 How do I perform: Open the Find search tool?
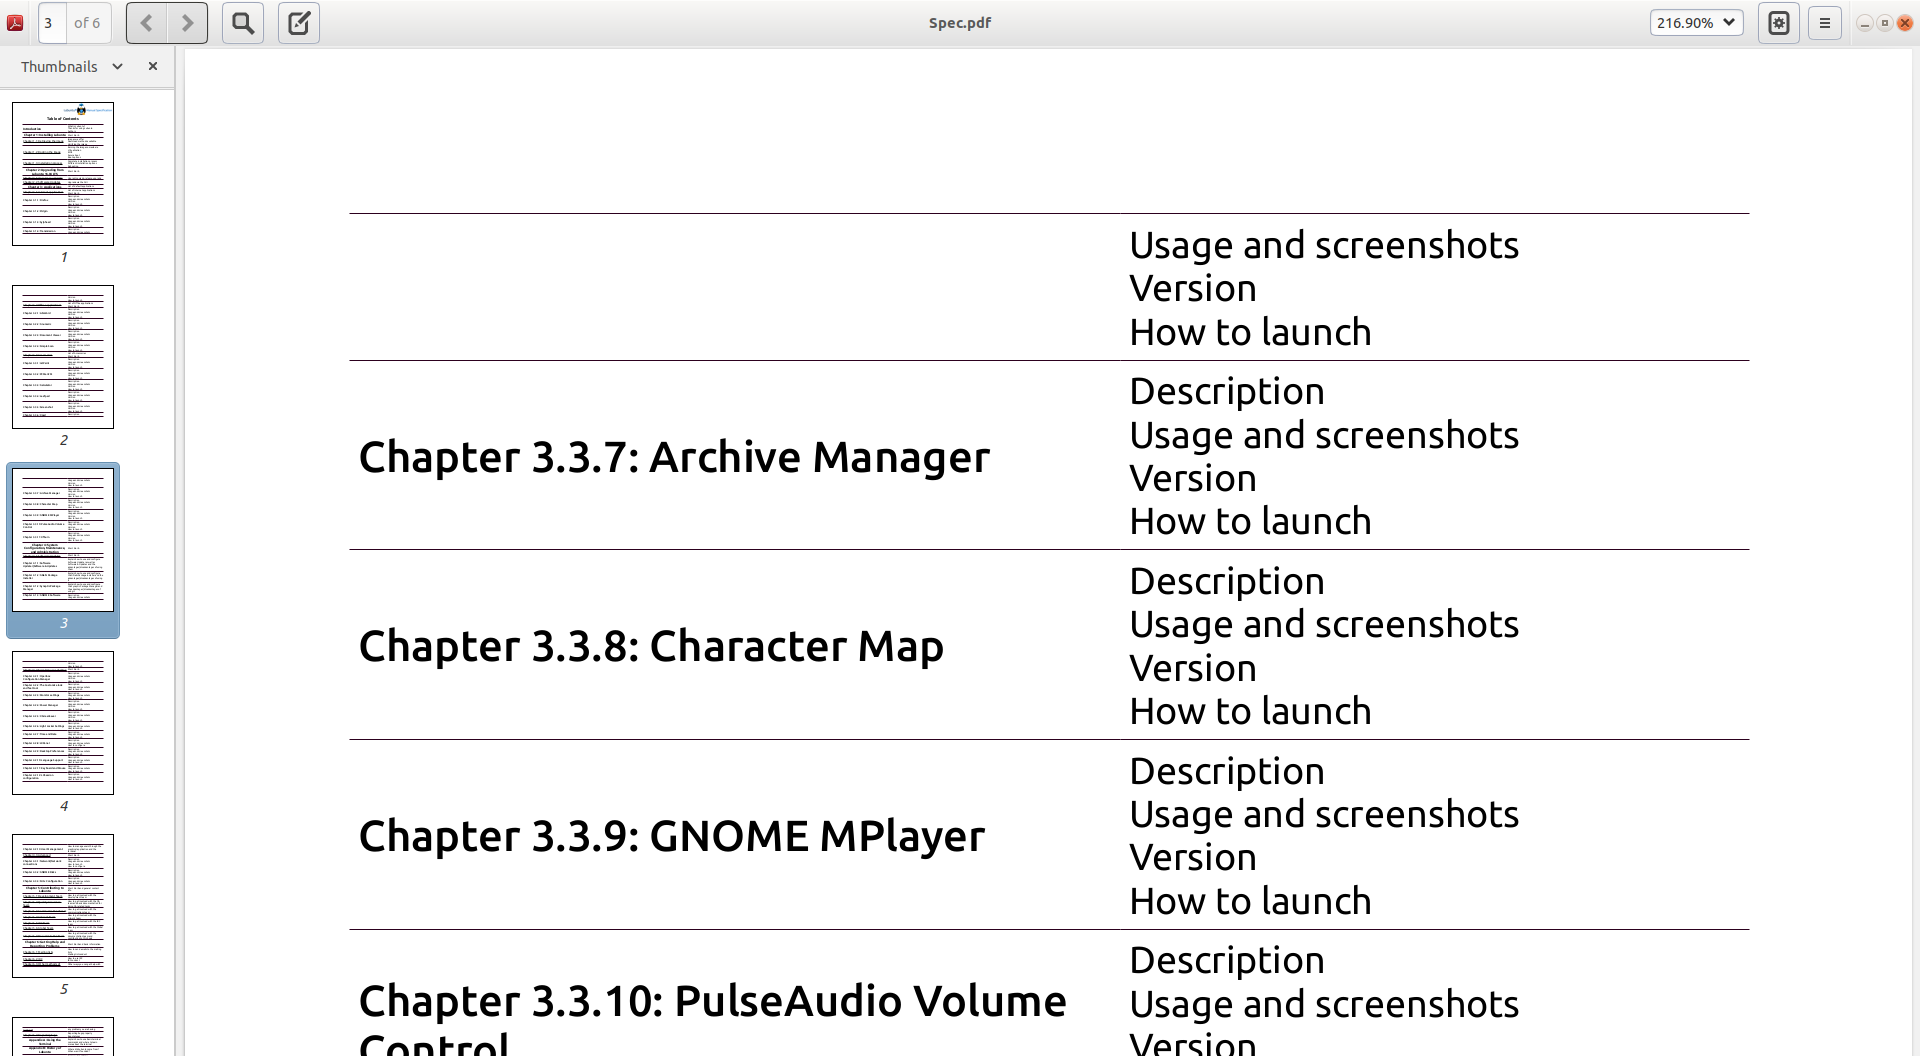click(x=243, y=23)
